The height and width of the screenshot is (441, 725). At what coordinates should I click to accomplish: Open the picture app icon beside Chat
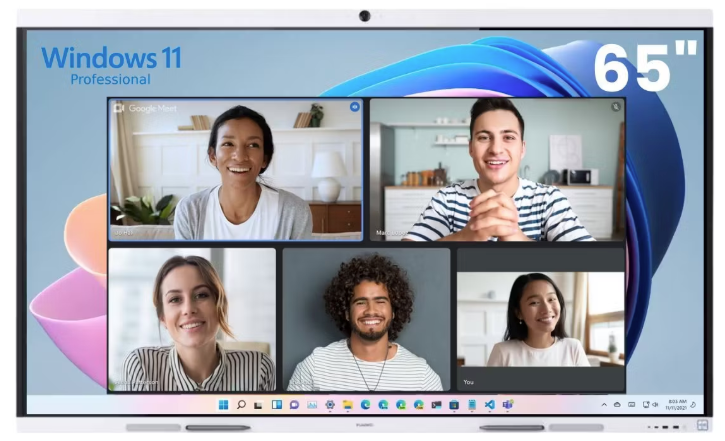pyautogui.click(x=312, y=405)
